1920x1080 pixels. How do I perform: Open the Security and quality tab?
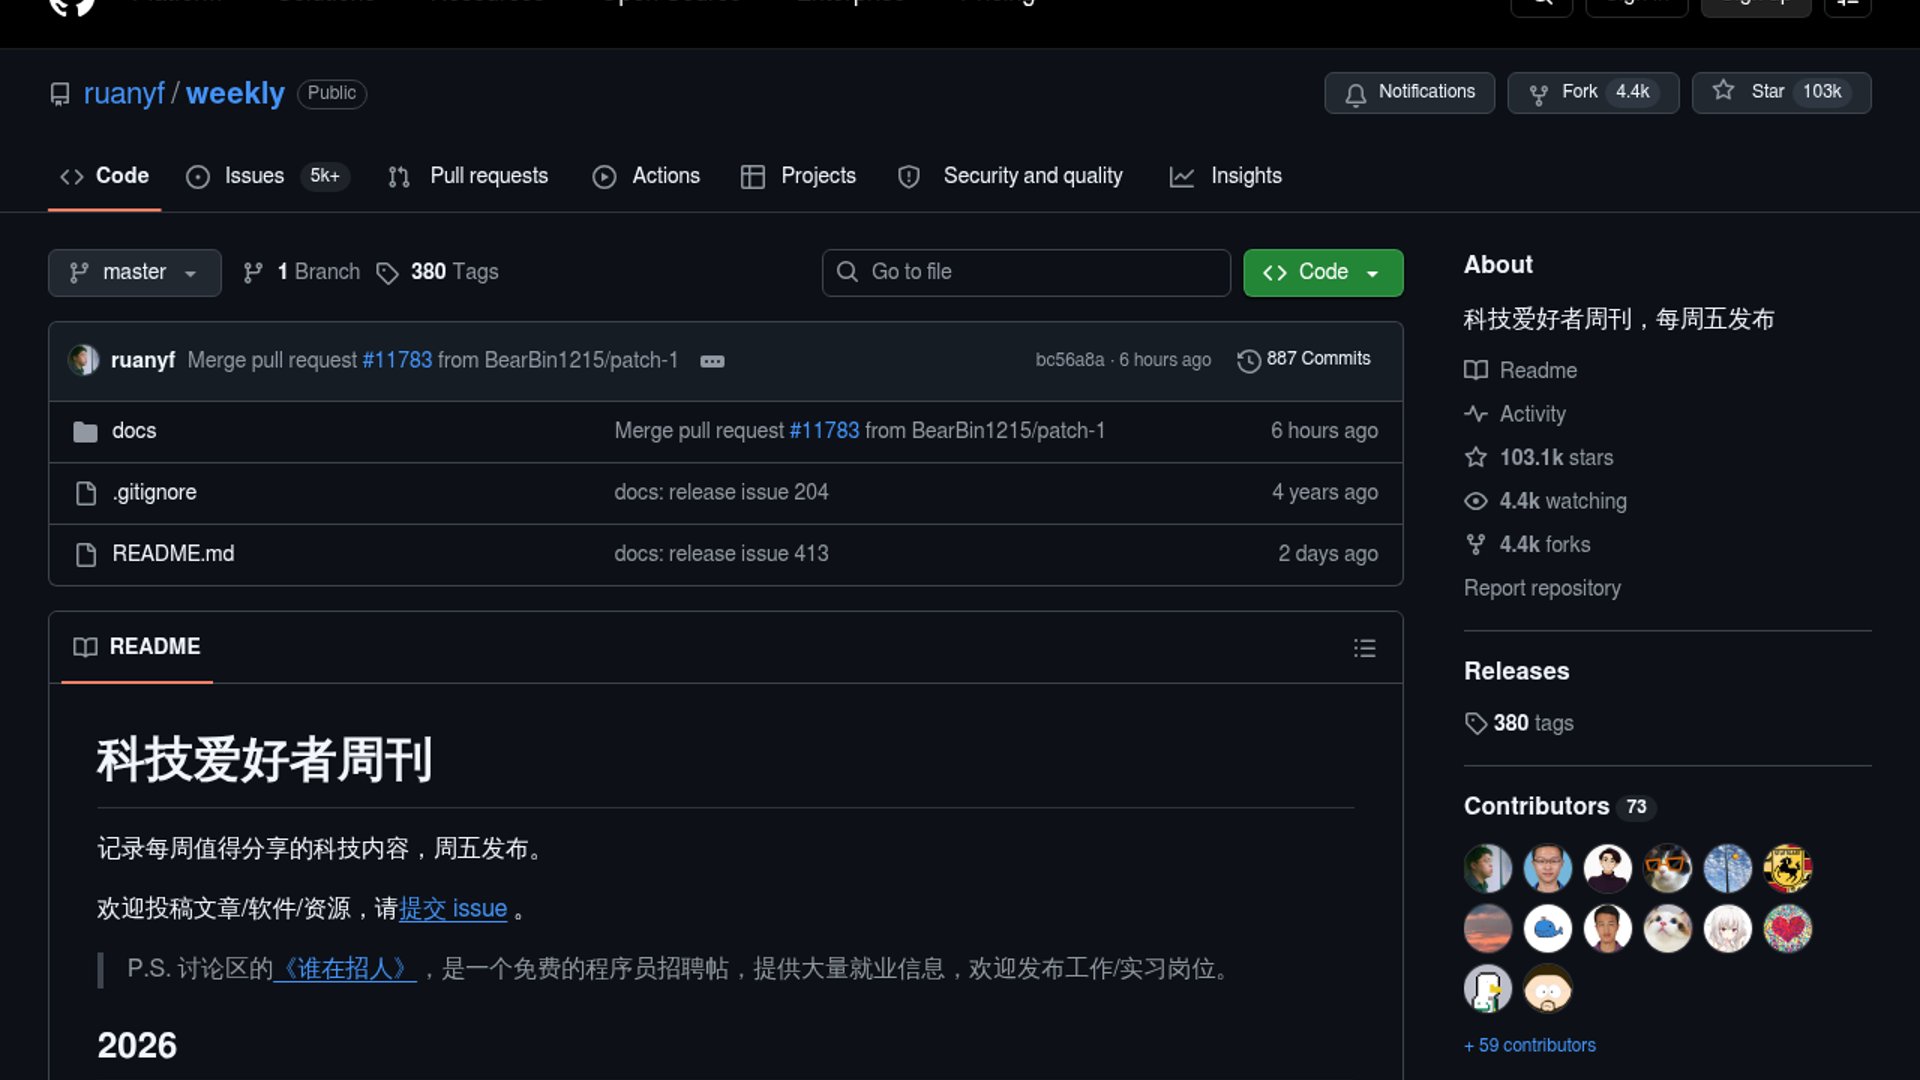[1010, 176]
